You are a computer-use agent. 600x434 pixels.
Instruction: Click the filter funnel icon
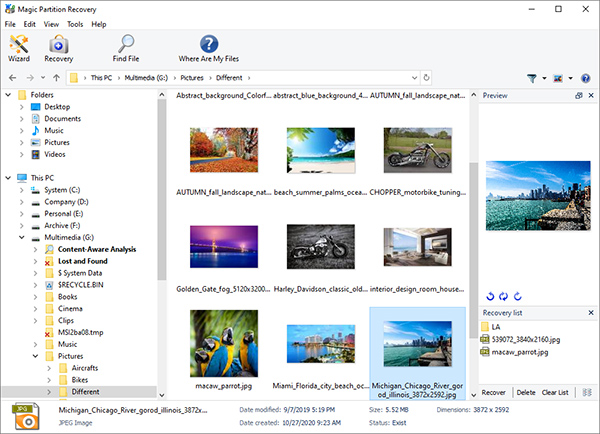(531, 77)
